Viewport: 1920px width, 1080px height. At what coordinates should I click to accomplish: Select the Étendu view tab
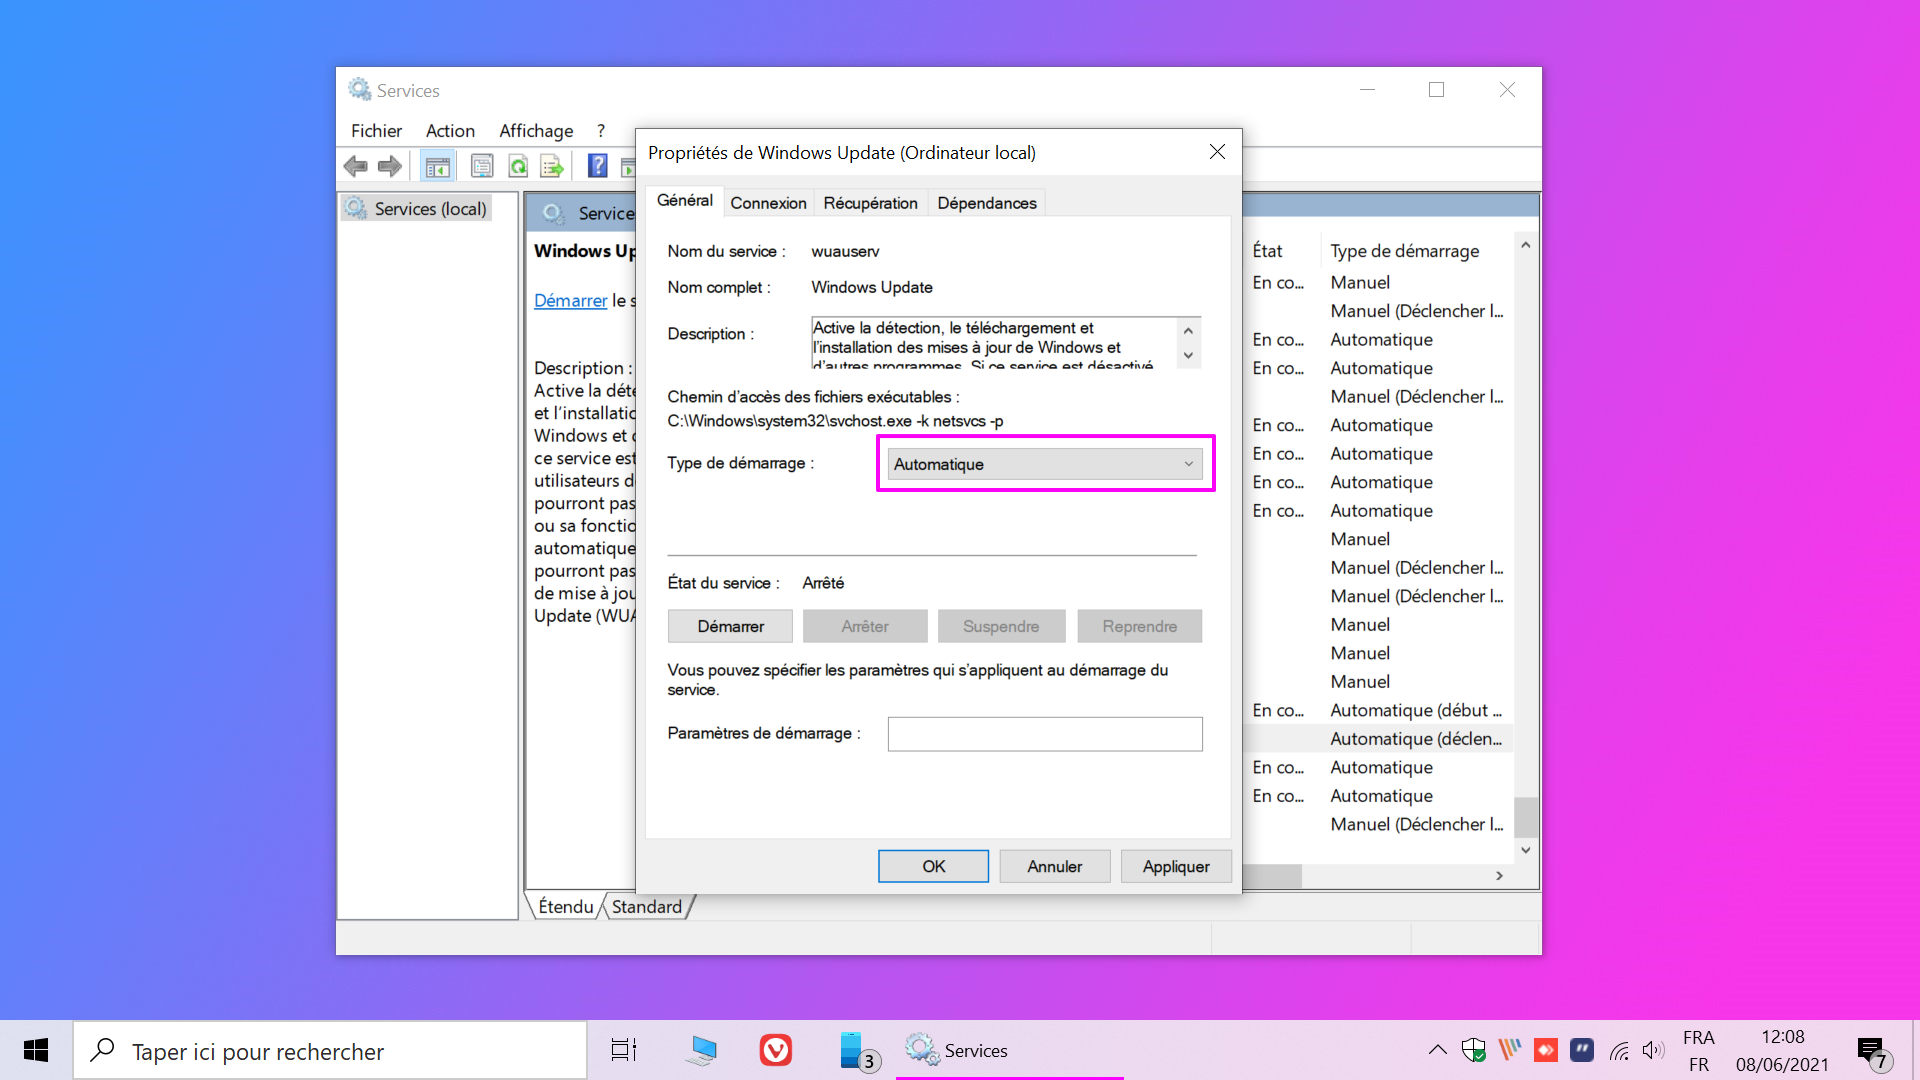coord(566,907)
